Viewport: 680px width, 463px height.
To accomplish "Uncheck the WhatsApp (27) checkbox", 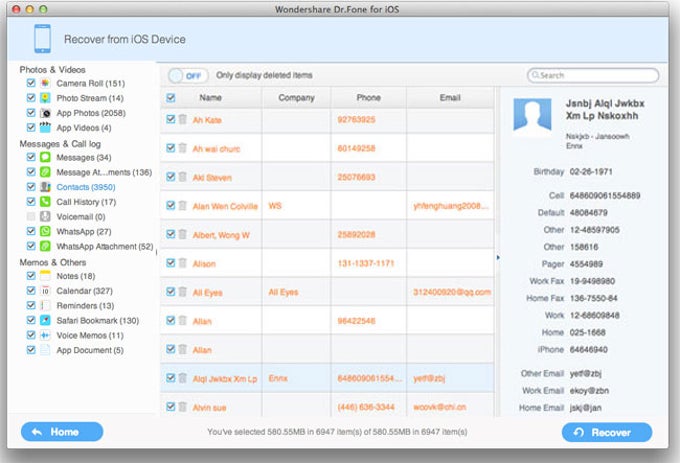I will point(31,231).
